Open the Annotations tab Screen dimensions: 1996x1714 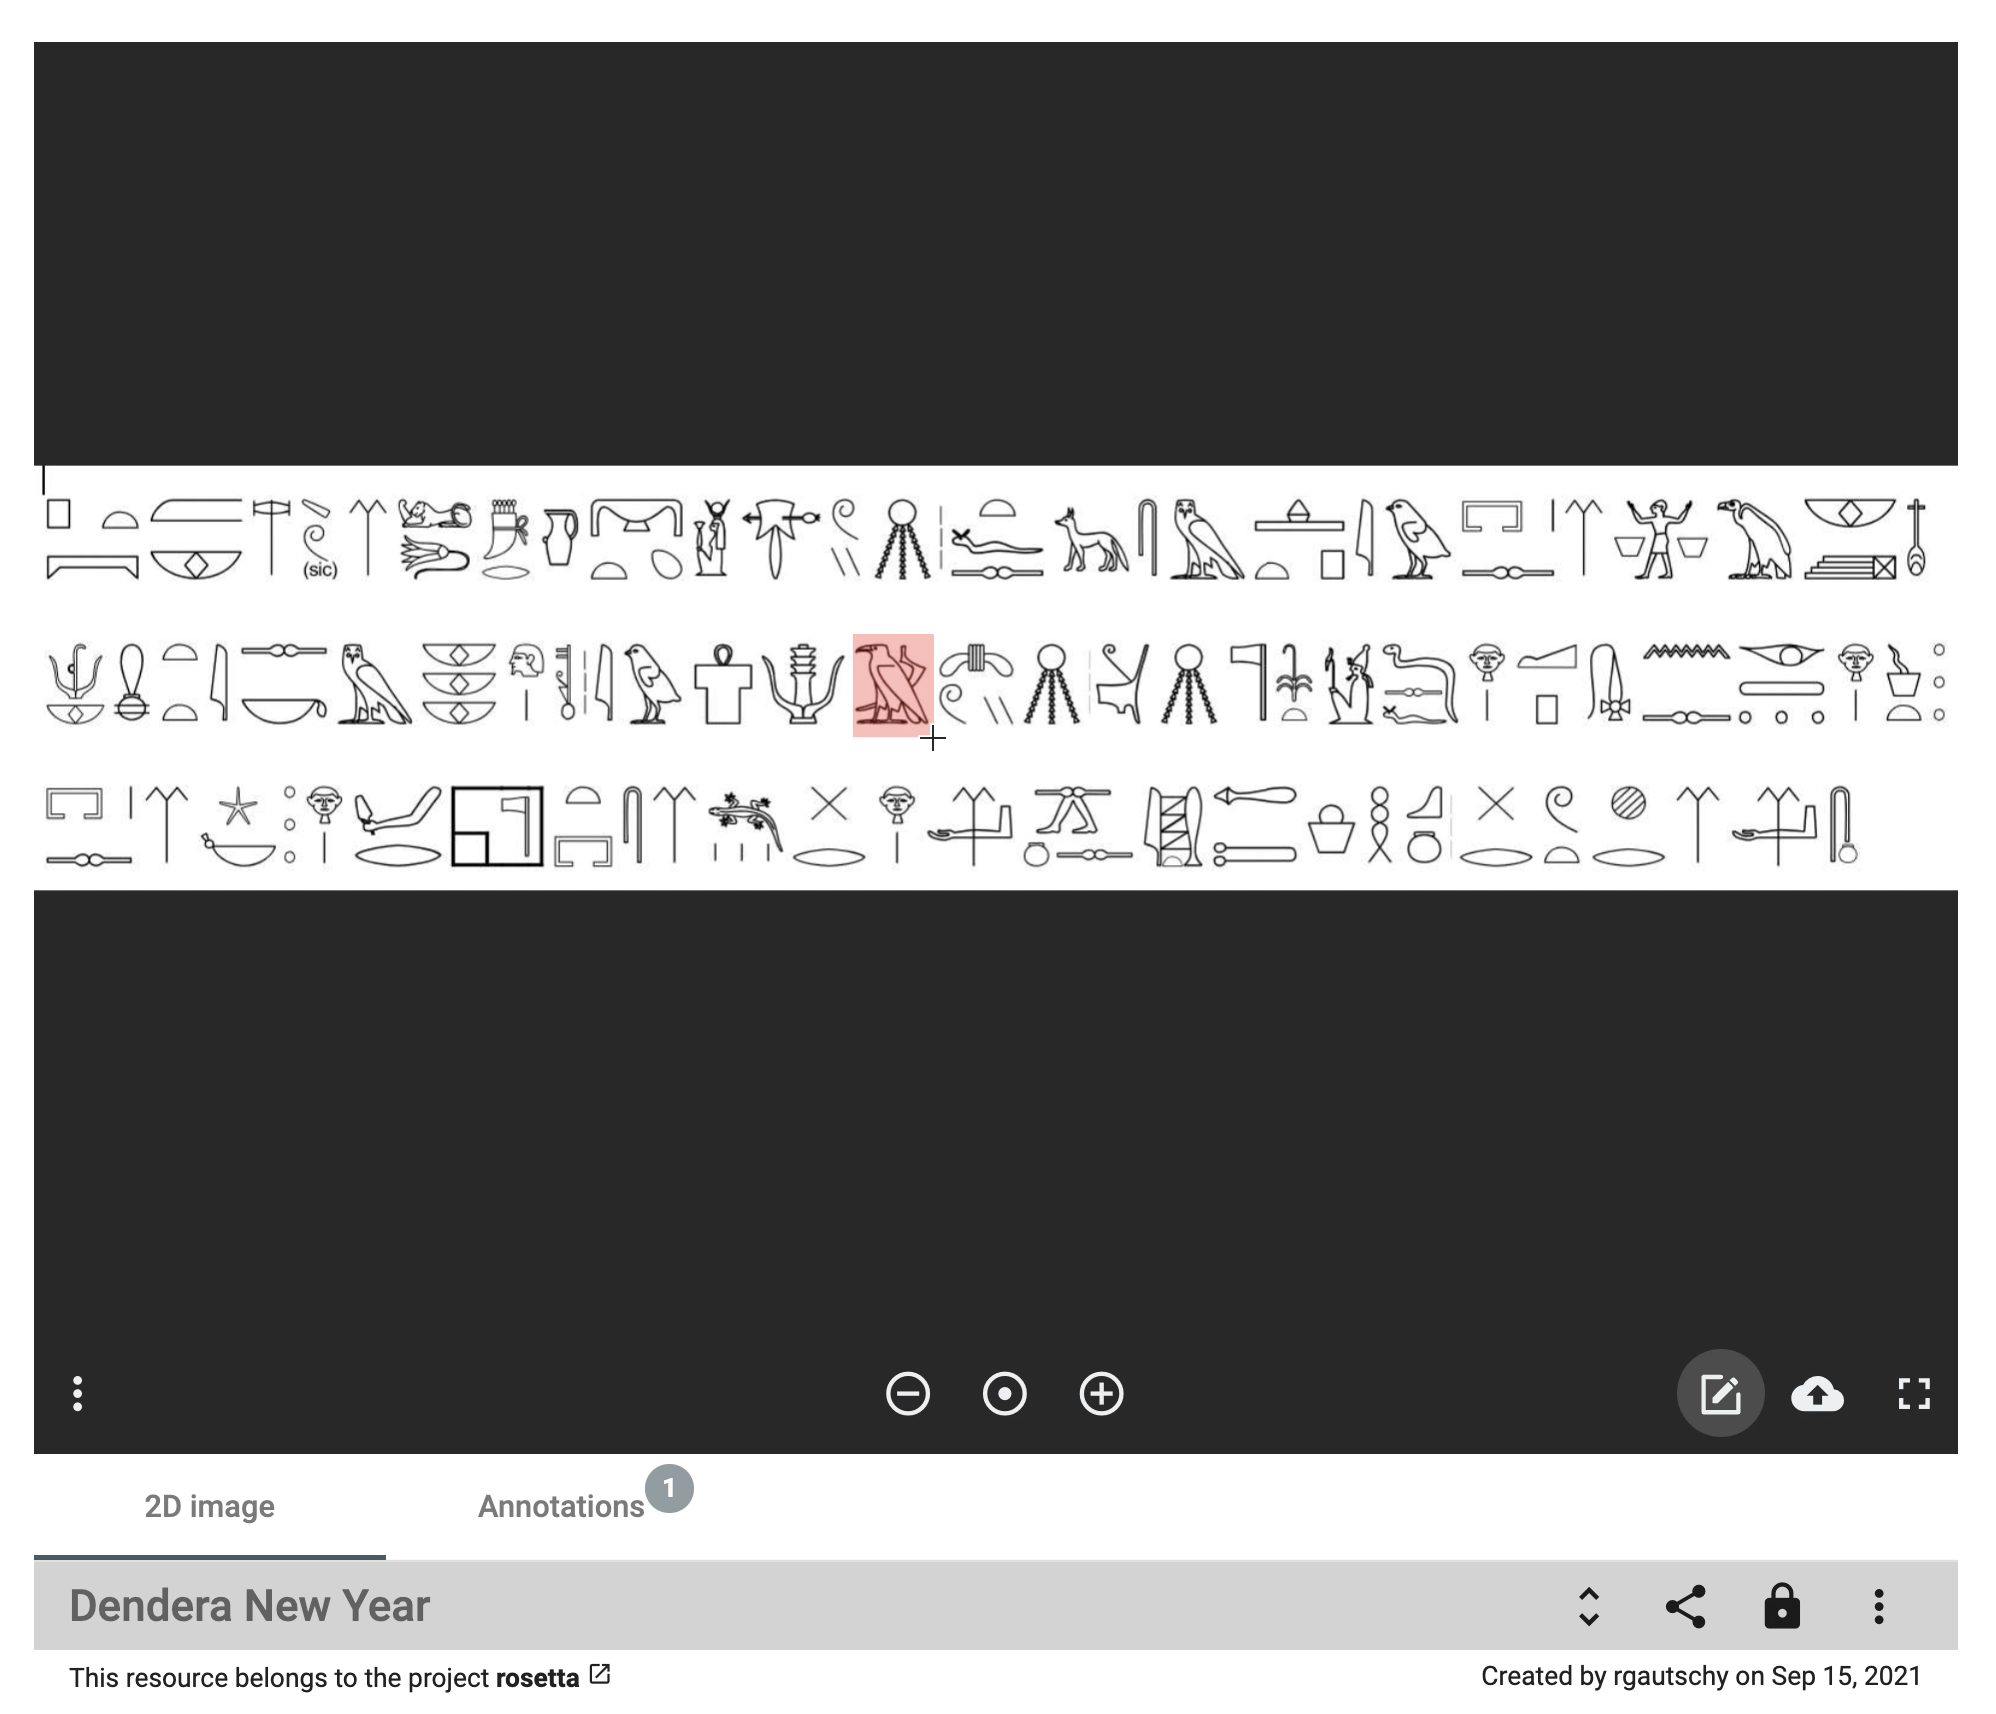coord(561,1506)
